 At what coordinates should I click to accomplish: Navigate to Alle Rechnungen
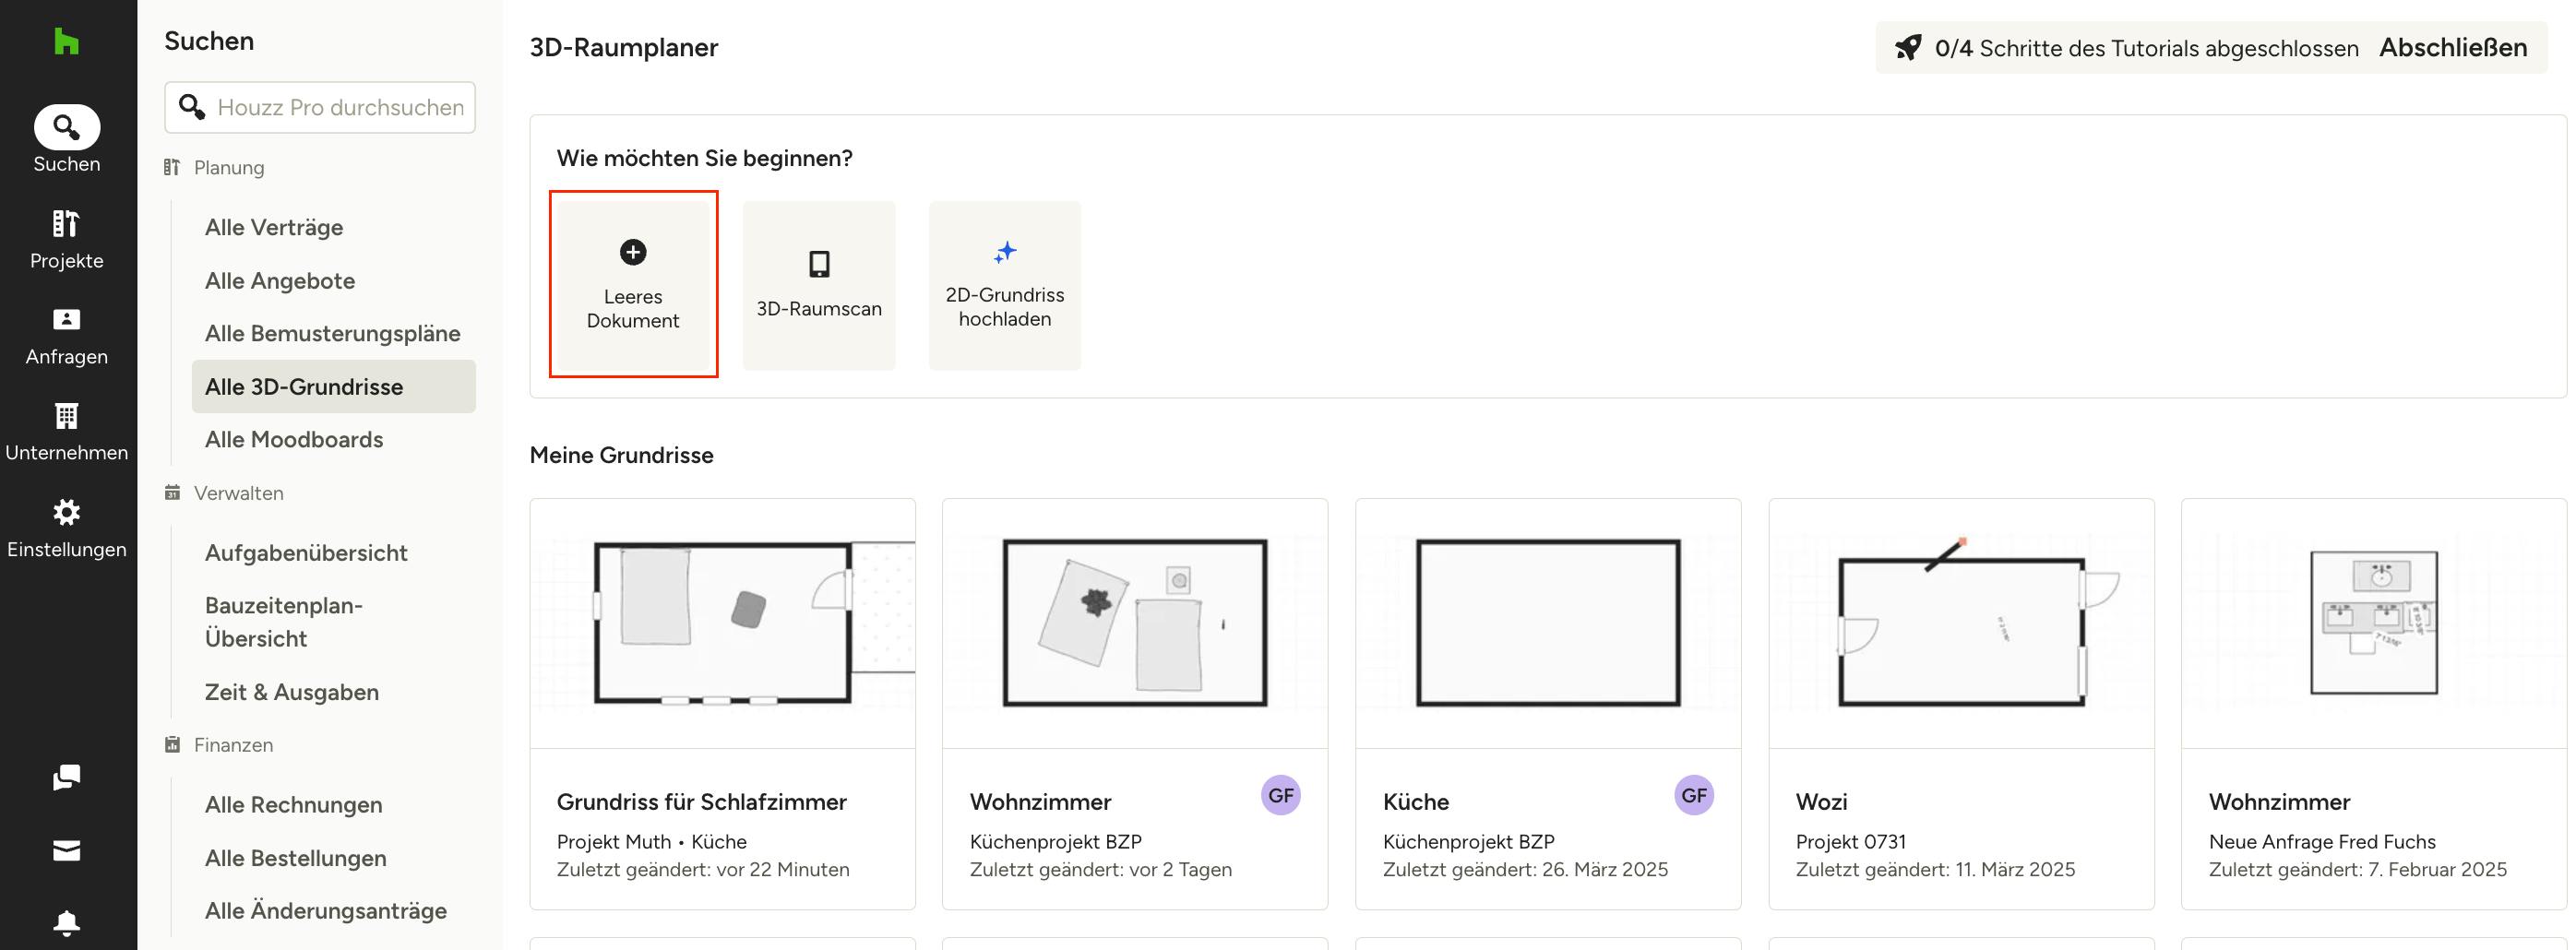[294, 805]
